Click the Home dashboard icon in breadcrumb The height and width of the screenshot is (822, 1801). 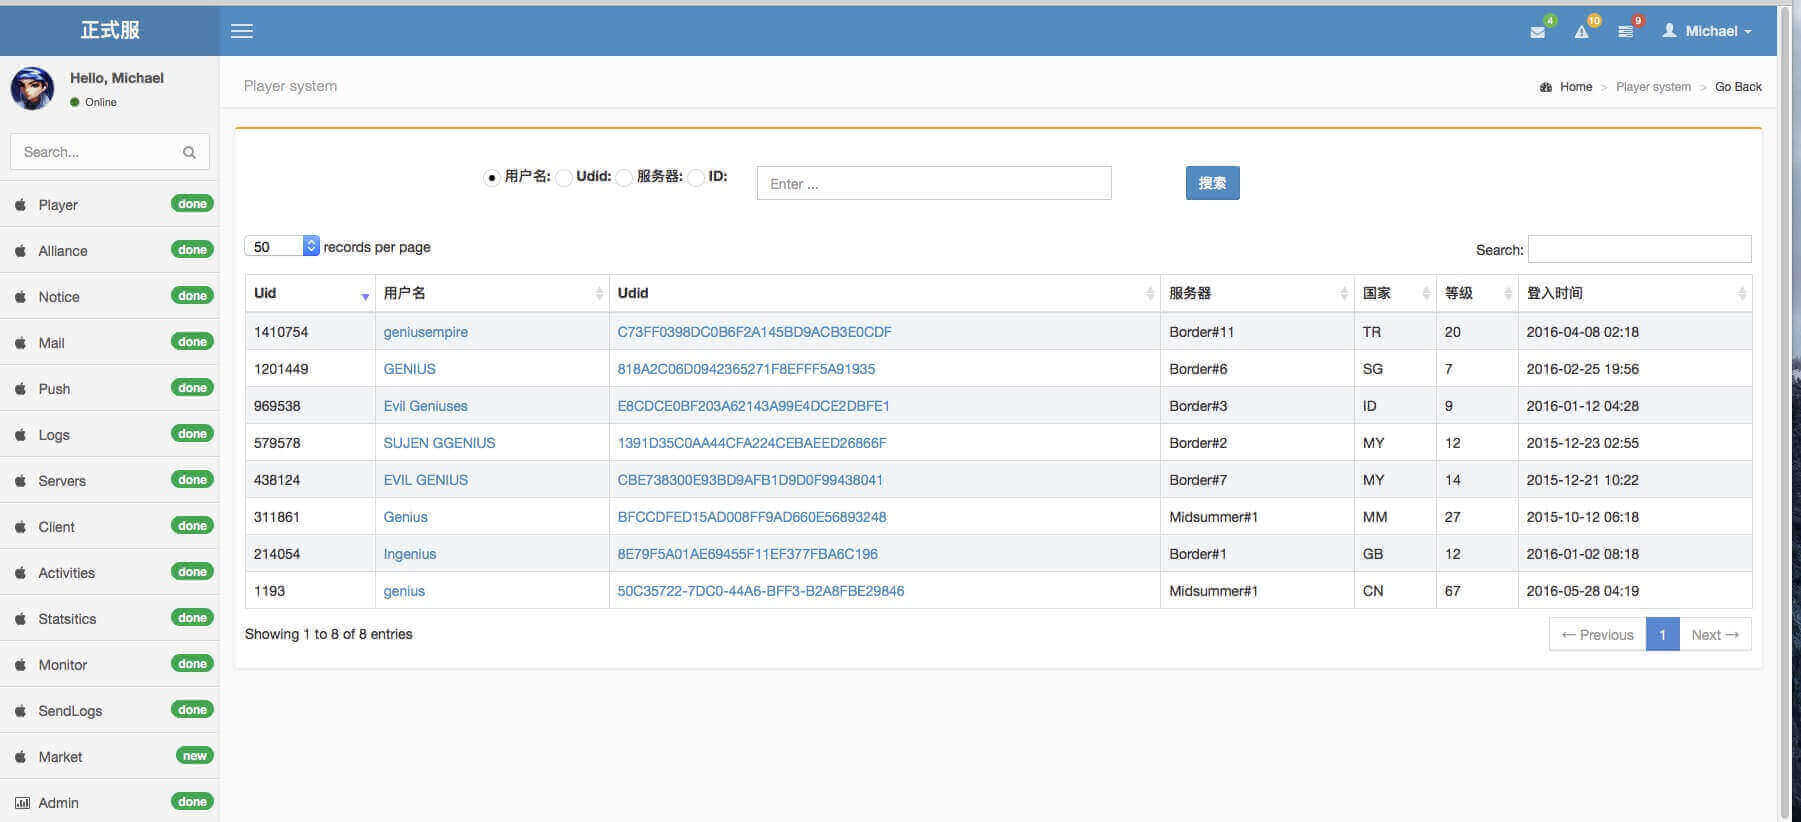pos(1545,87)
